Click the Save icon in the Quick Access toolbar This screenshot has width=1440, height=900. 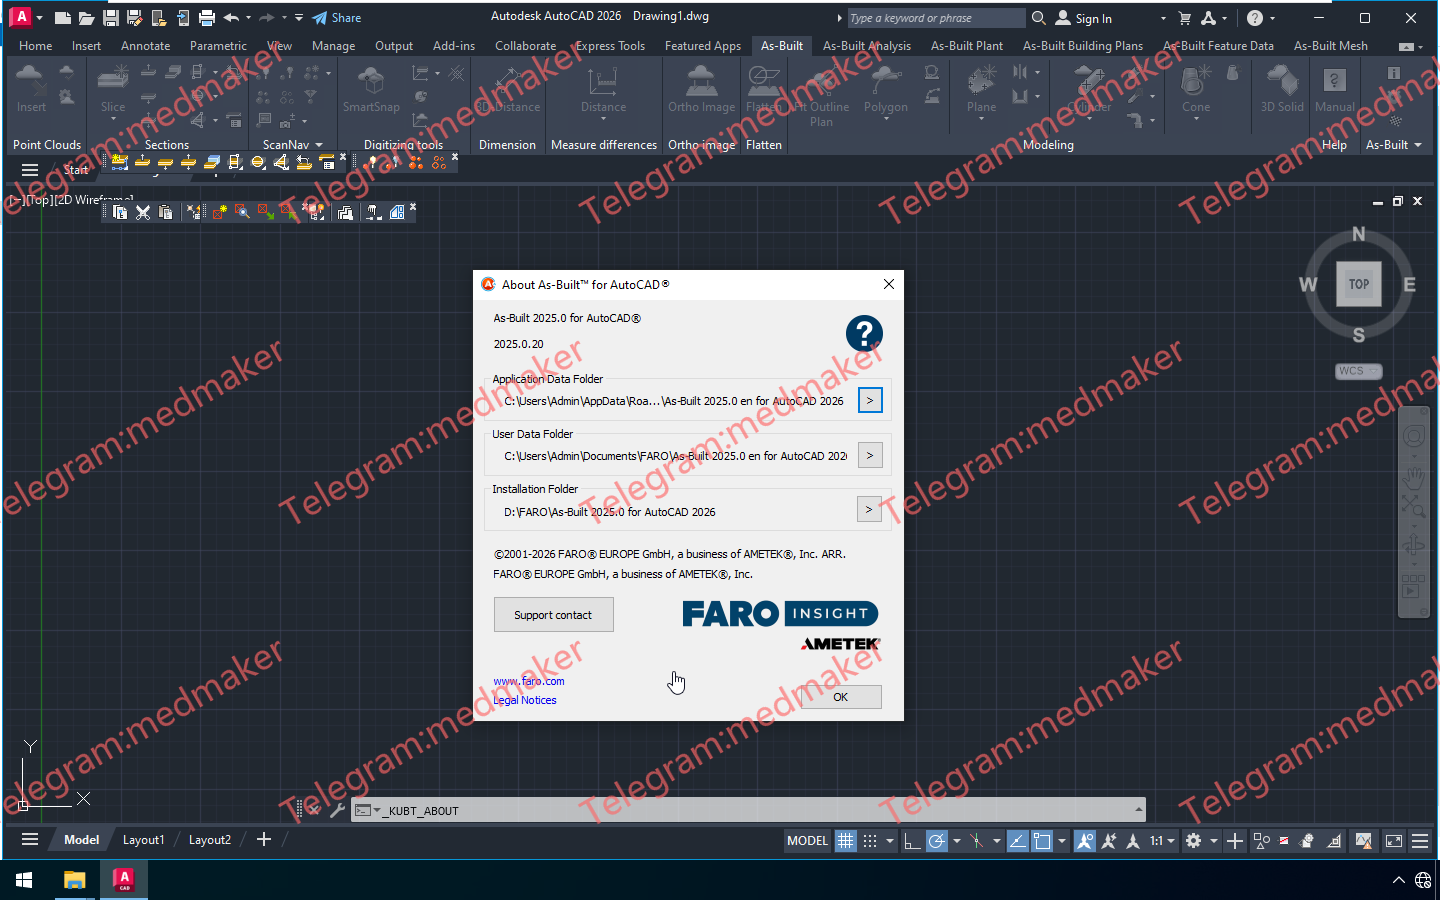pyautogui.click(x=110, y=18)
